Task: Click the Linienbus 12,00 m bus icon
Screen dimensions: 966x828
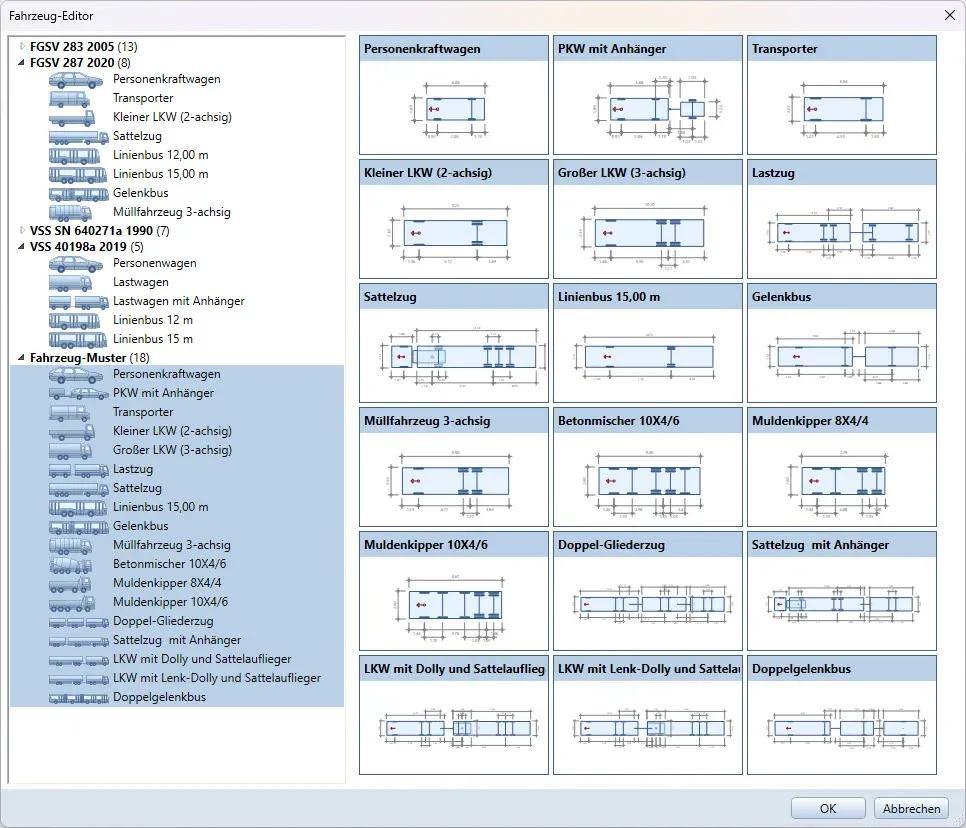Action: (x=78, y=155)
